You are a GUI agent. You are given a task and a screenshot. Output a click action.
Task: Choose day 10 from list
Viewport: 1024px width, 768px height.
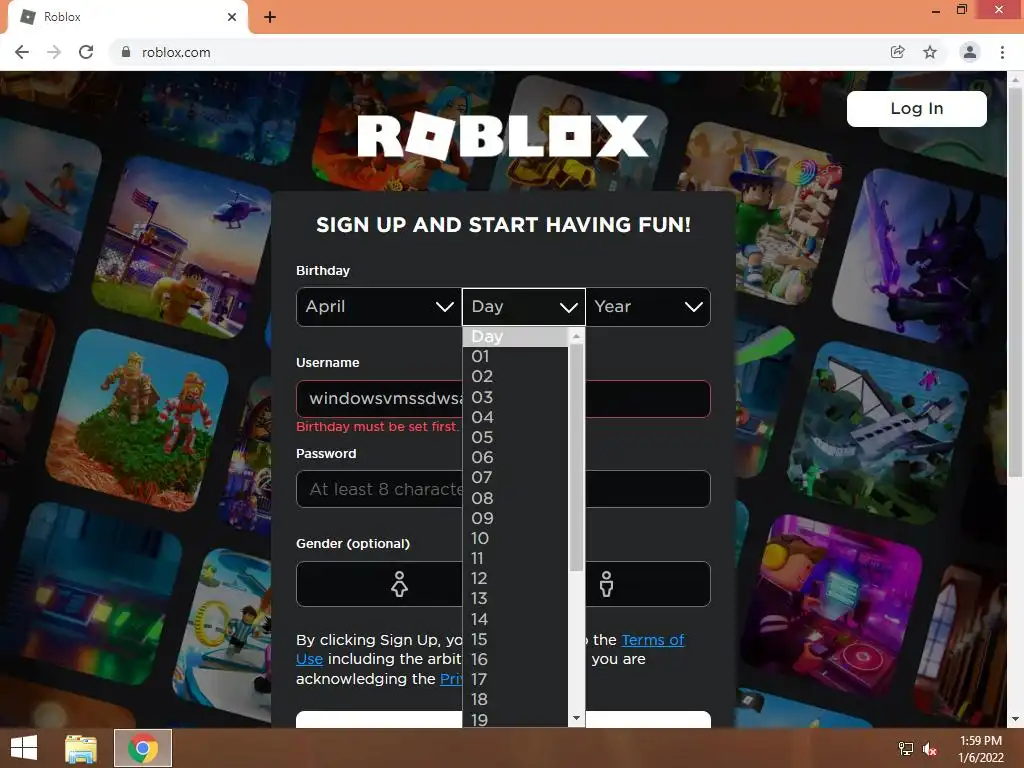(515, 539)
